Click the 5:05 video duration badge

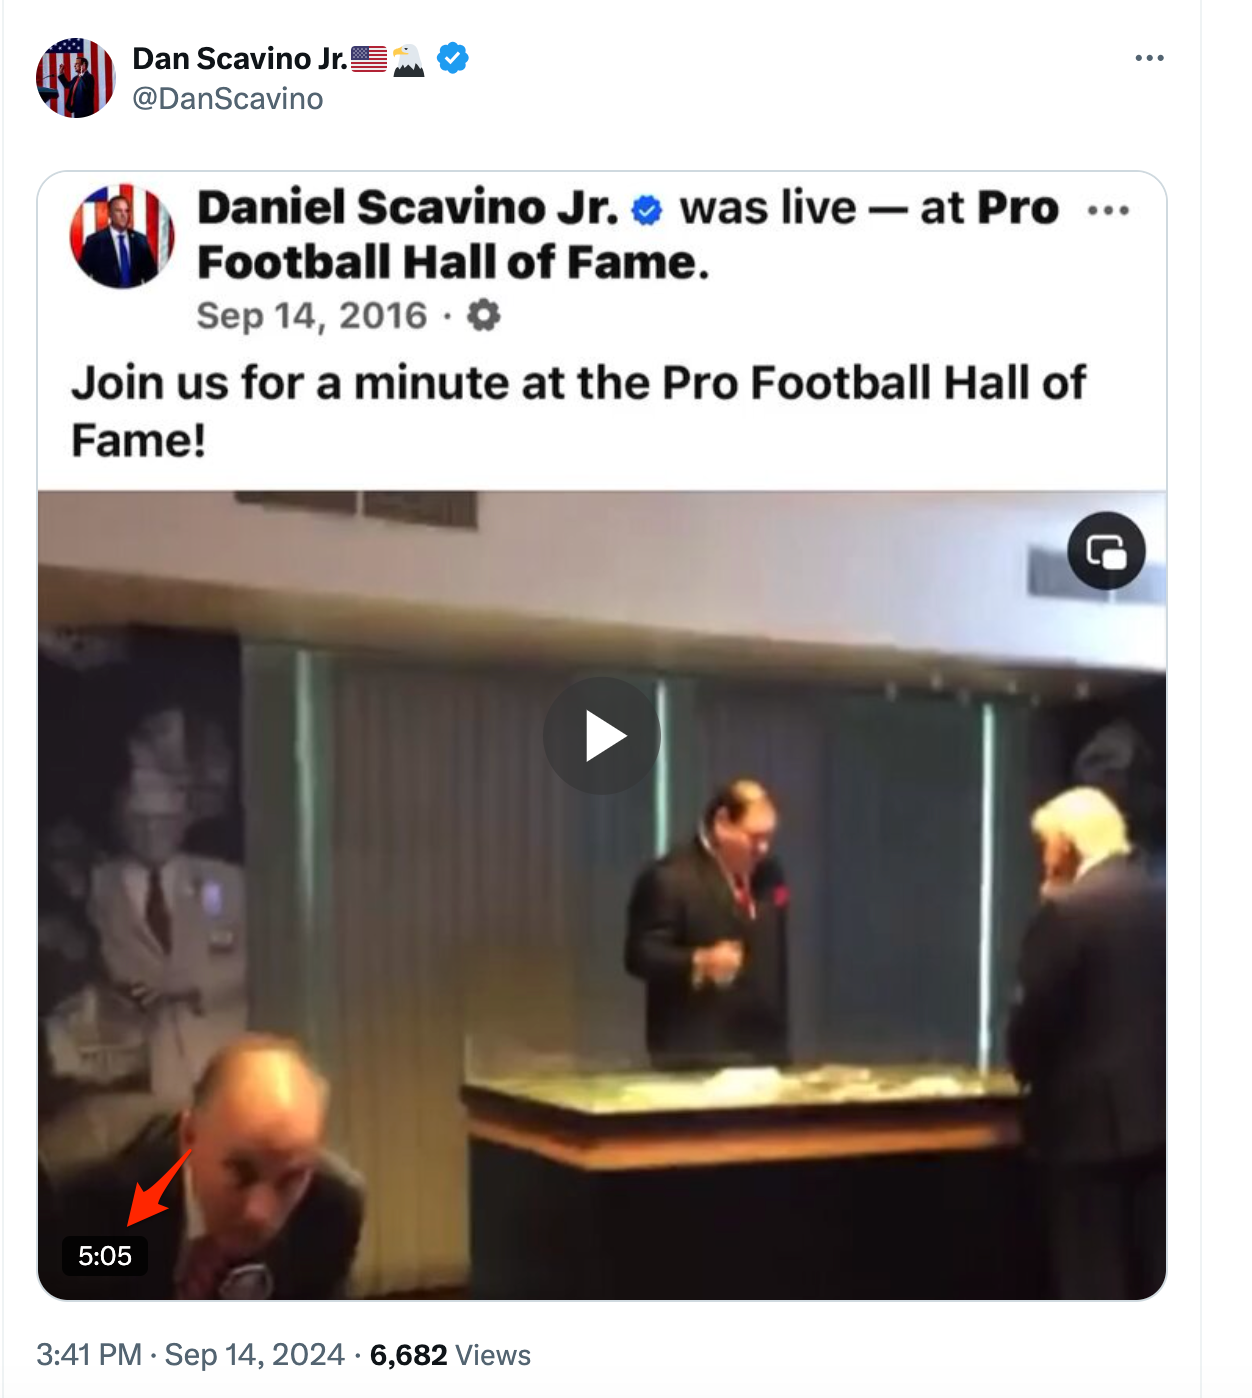coord(105,1256)
